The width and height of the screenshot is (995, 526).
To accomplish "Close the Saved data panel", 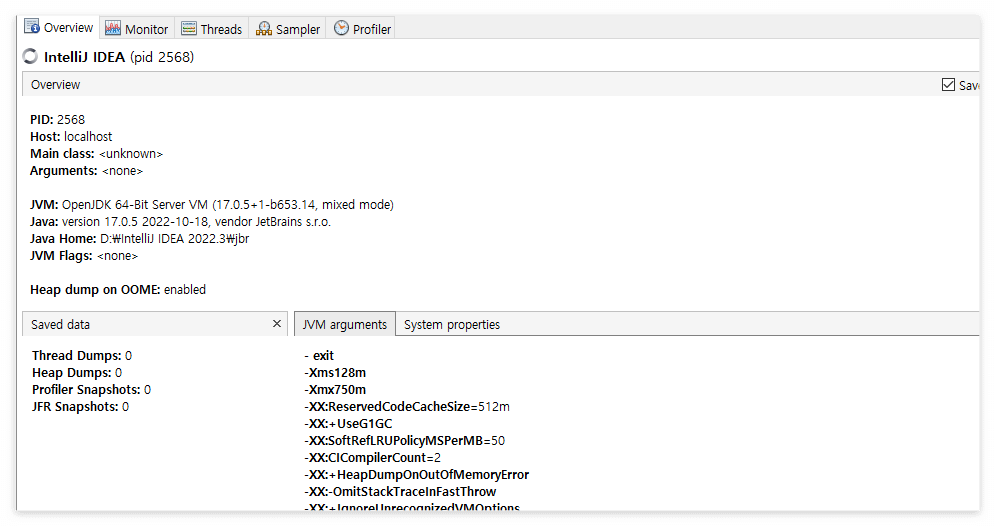I will (277, 324).
